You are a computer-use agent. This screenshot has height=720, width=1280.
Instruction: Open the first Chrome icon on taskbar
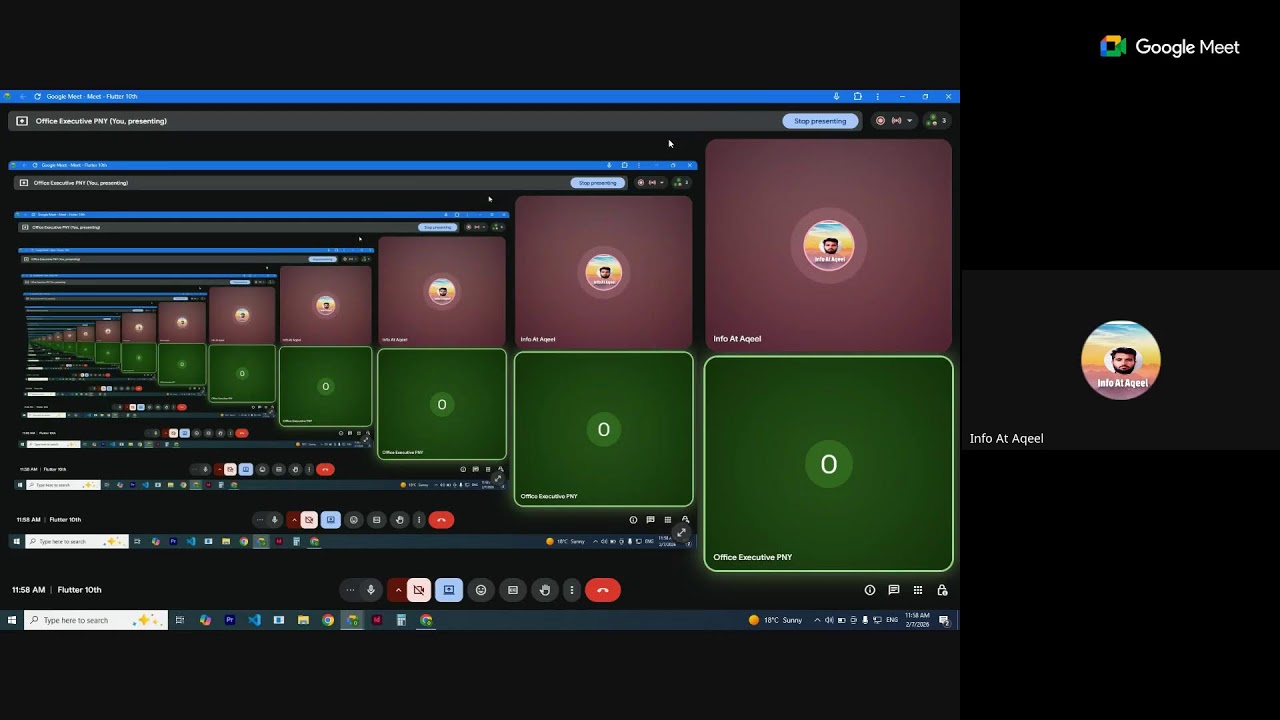coord(328,620)
